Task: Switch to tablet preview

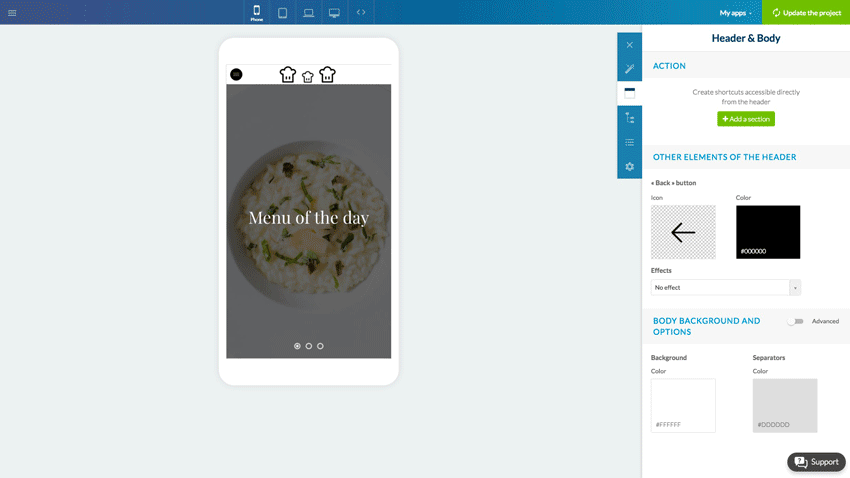Action: click(283, 13)
